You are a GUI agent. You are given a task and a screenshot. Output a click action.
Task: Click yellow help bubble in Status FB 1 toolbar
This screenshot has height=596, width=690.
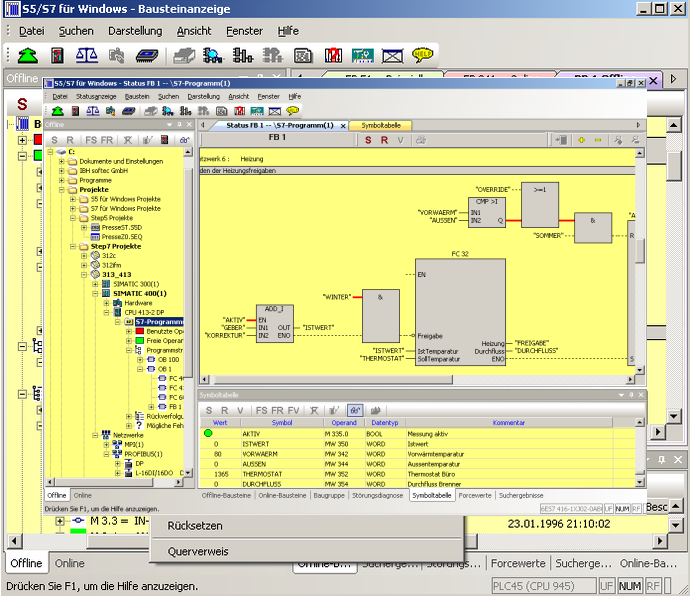292,110
